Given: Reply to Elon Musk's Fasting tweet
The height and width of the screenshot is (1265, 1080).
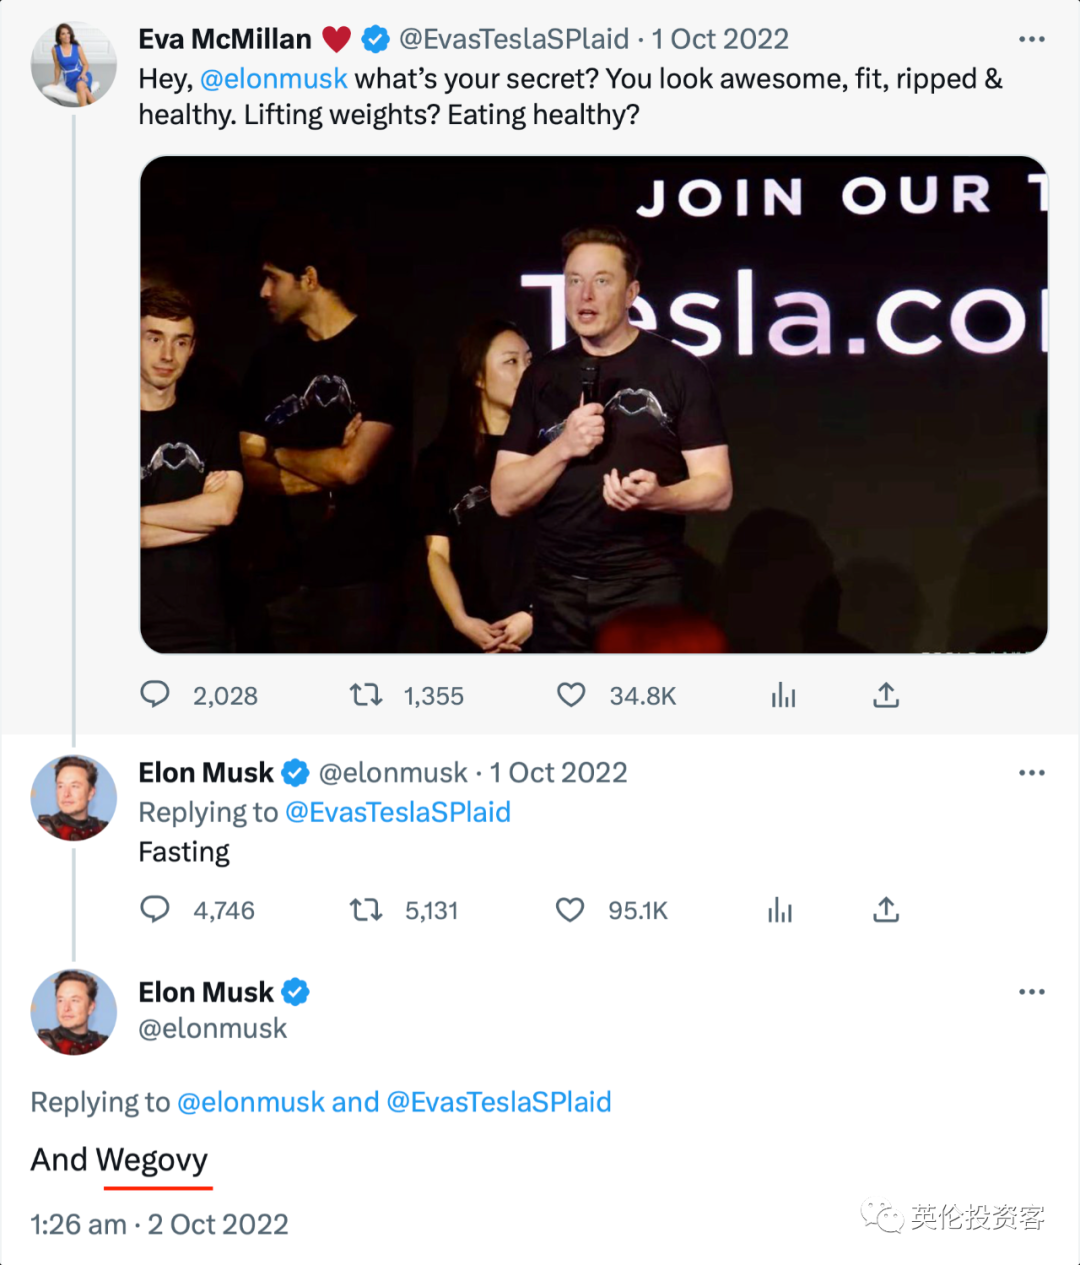Looking at the screenshot, I should tap(155, 909).
